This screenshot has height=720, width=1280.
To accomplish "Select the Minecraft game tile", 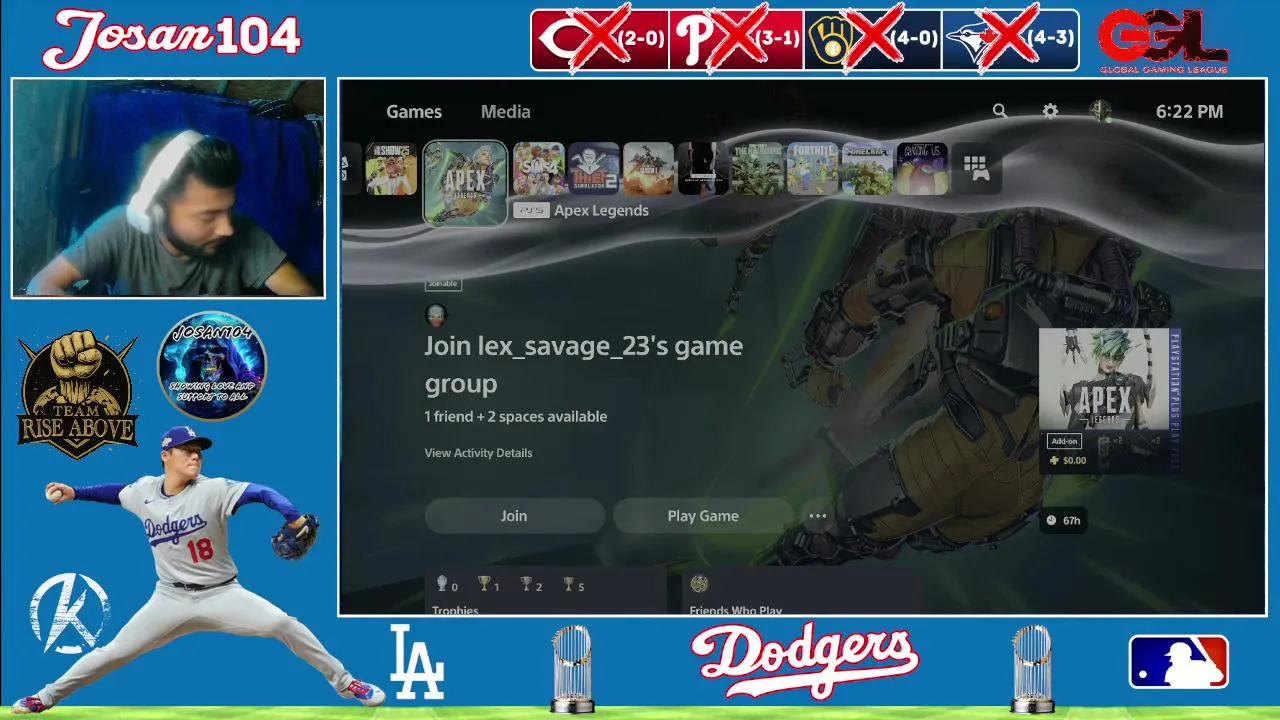I will (x=867, y=168).
